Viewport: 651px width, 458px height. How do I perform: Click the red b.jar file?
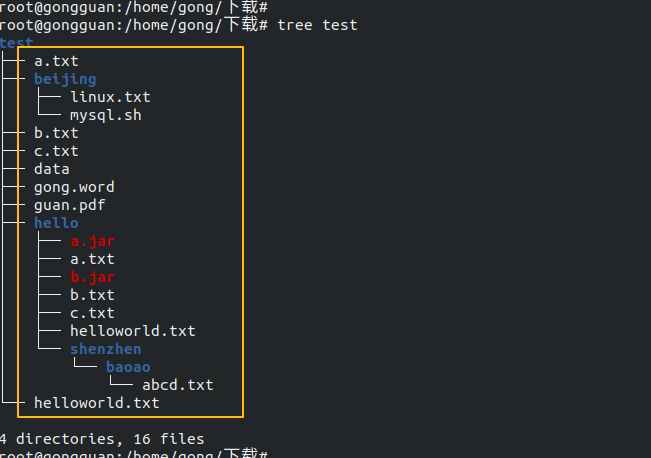(x=92, y=277)
